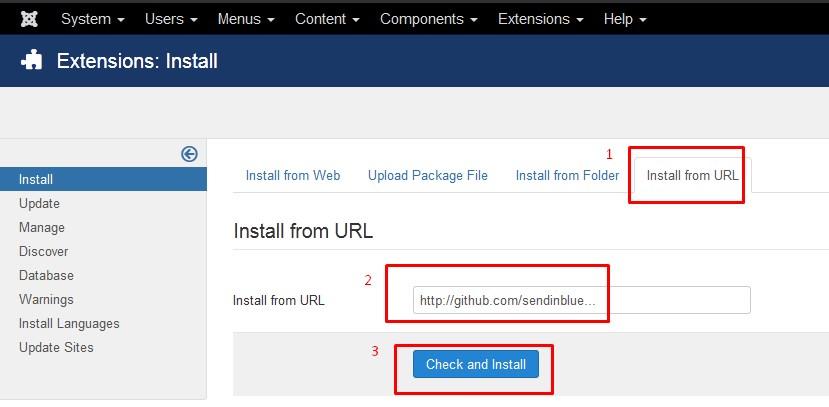Expand the Users menu
The image size is (829, 407).
click(x=171, y=19)
